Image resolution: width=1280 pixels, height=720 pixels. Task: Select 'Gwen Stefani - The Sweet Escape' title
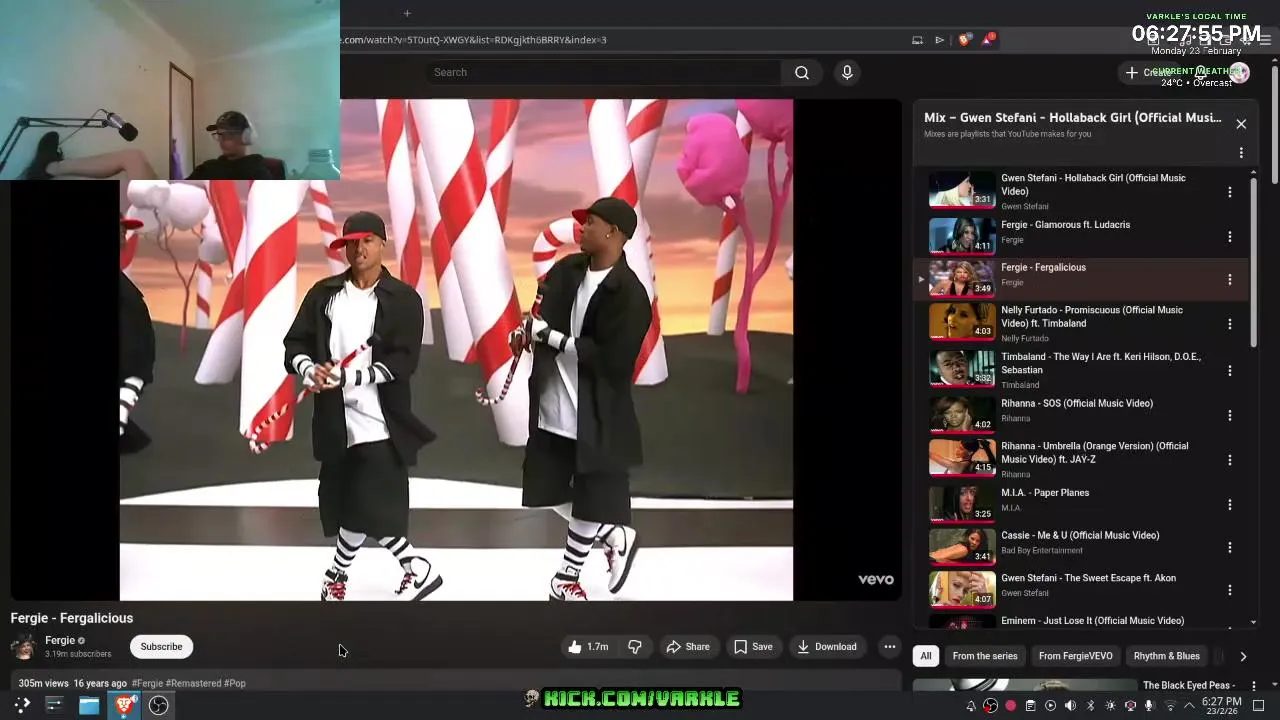[x=1088, y=578]
